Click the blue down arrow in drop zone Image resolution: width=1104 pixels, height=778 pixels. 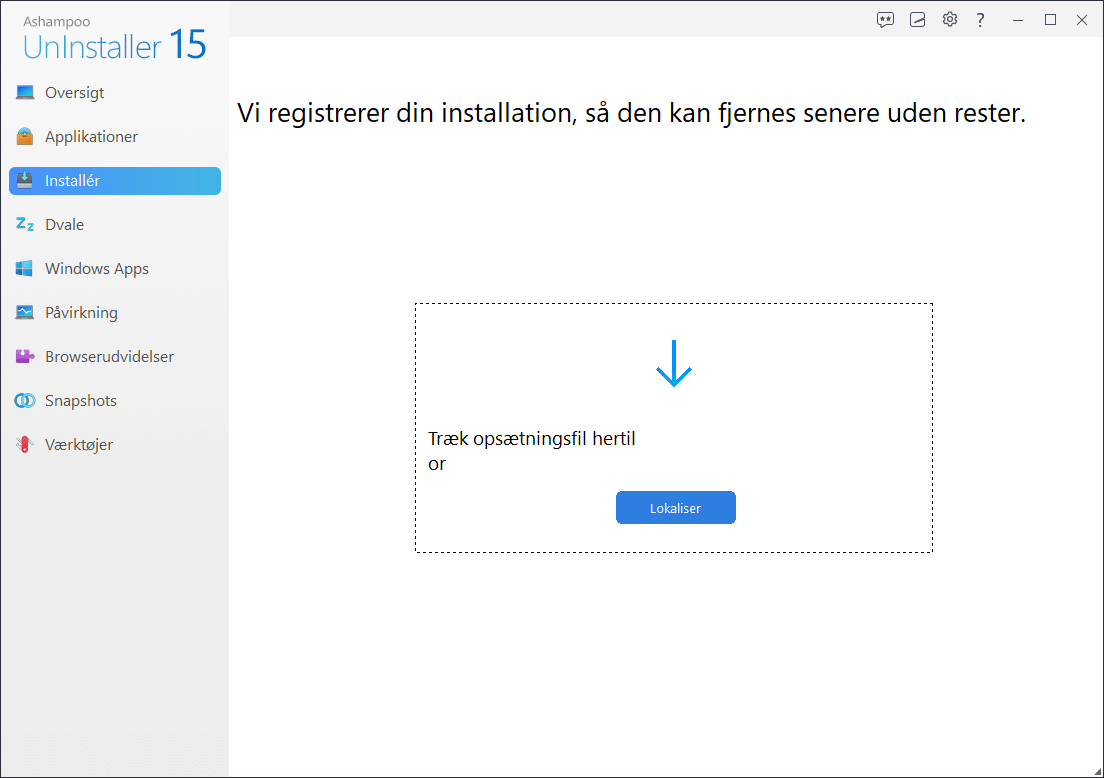[x=674, y=363]
